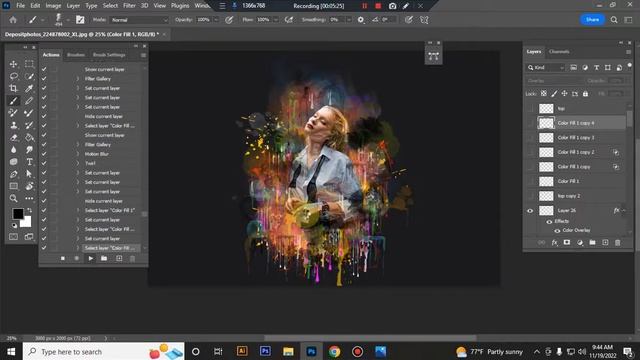
Task: Create new adjustment layer icon
Action: (x=580, y=242)
